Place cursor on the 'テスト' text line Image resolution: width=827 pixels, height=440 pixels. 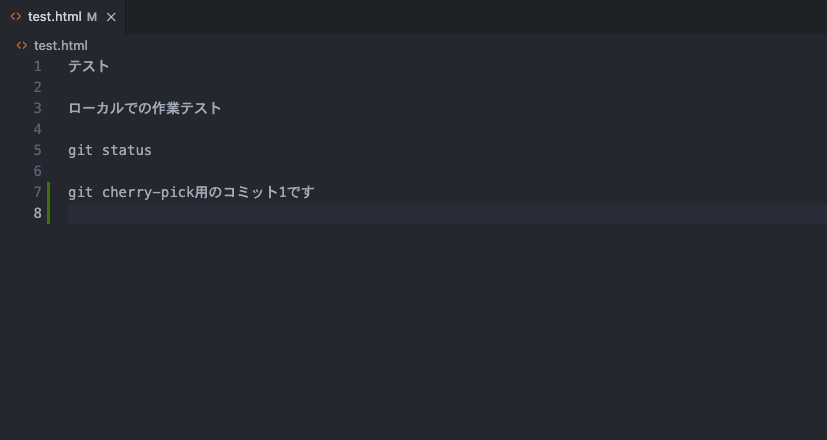[89, 66]
